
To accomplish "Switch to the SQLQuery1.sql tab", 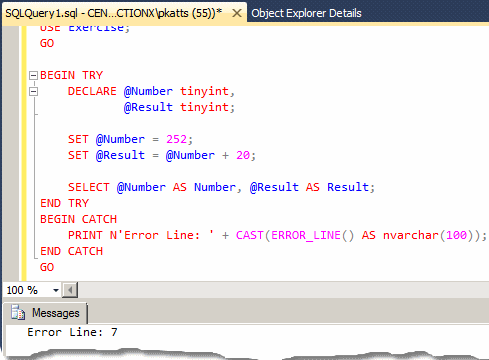I will 113,13.
